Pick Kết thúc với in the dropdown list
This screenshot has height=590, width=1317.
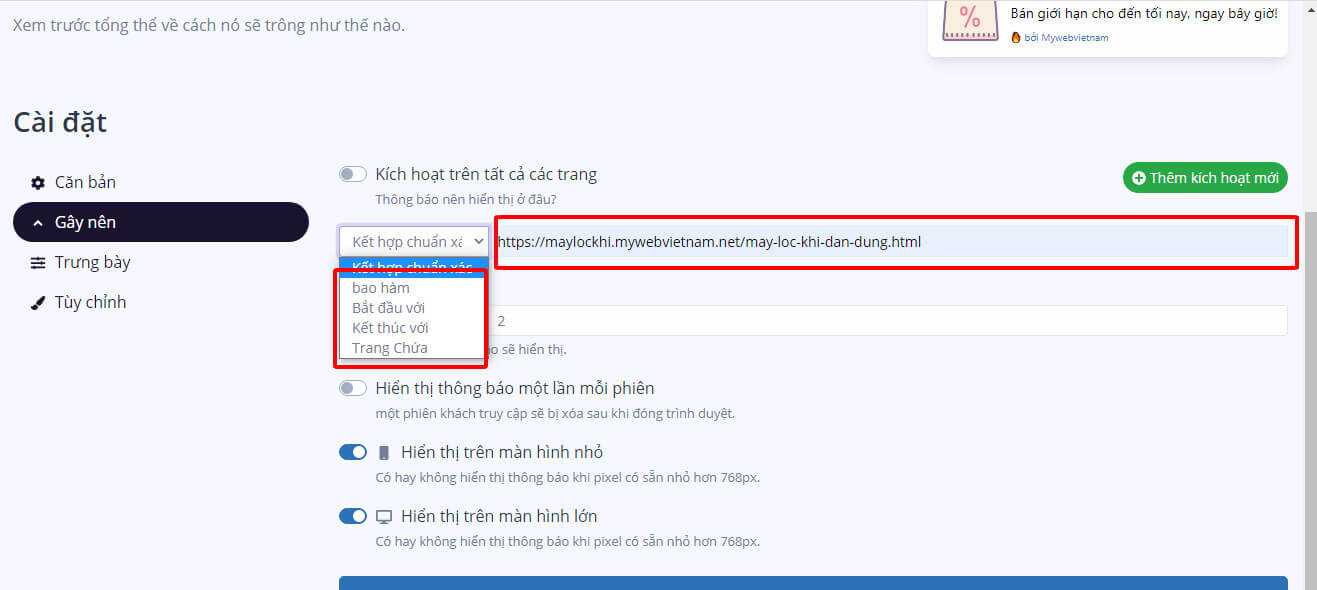(x=390, y=328)
